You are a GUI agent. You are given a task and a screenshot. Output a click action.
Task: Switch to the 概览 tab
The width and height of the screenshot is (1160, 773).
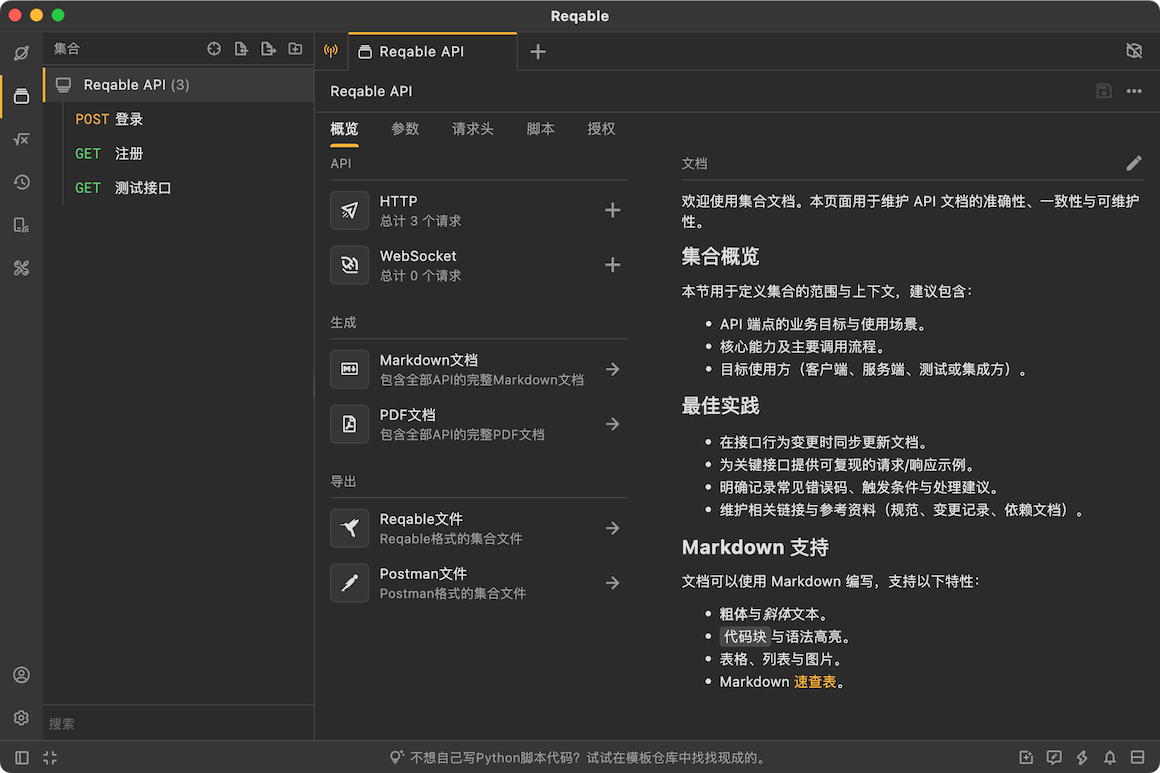344,129
